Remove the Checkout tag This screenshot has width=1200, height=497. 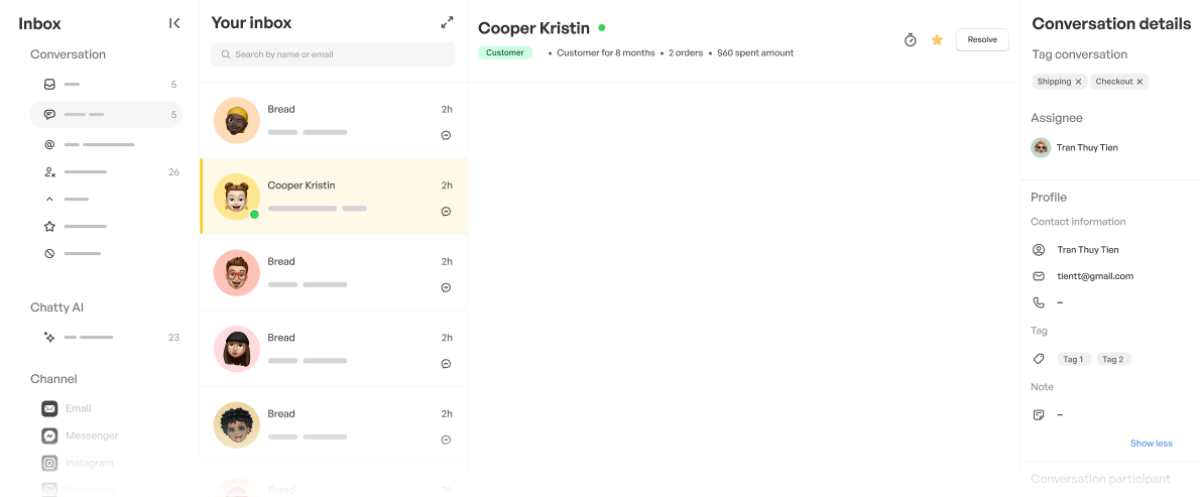tap(1140, 82)
